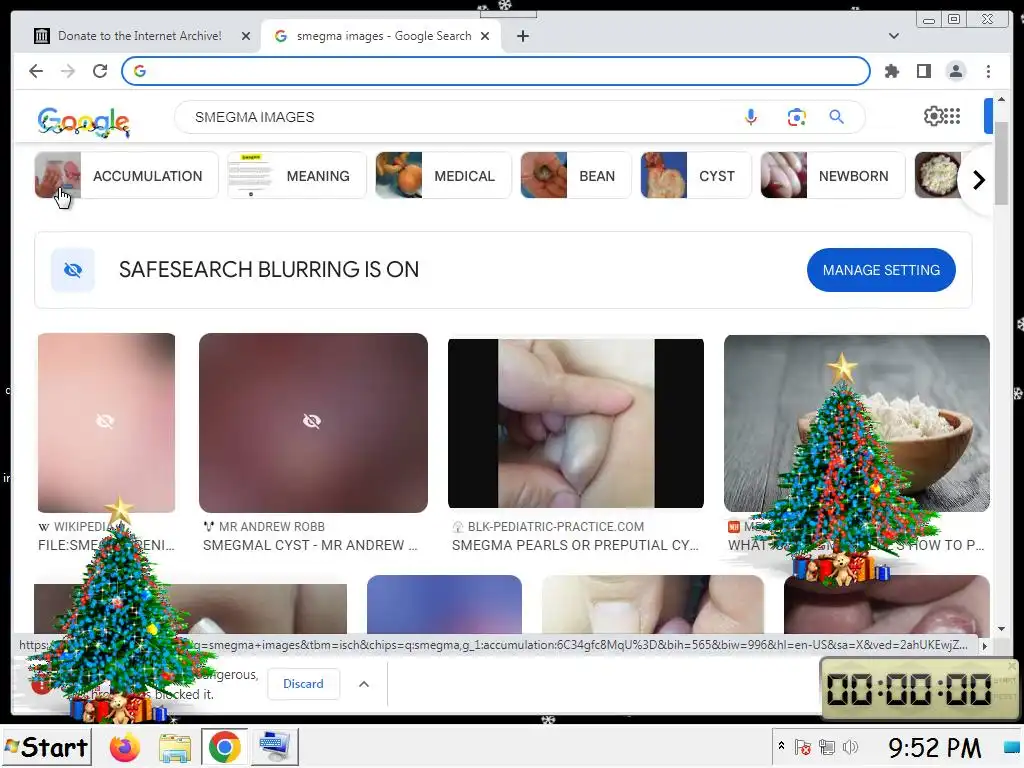This screenshot has width=1024, height=768.
Task: Click the BLK-PEDIATRIC-PRACTICE.COM source link
Action: tap(556, 526)
